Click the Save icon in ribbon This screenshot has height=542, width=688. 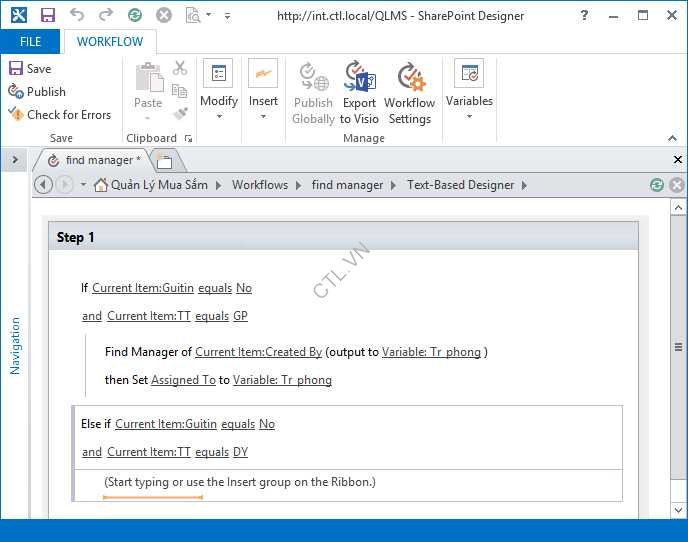click(x=30, y=68)
